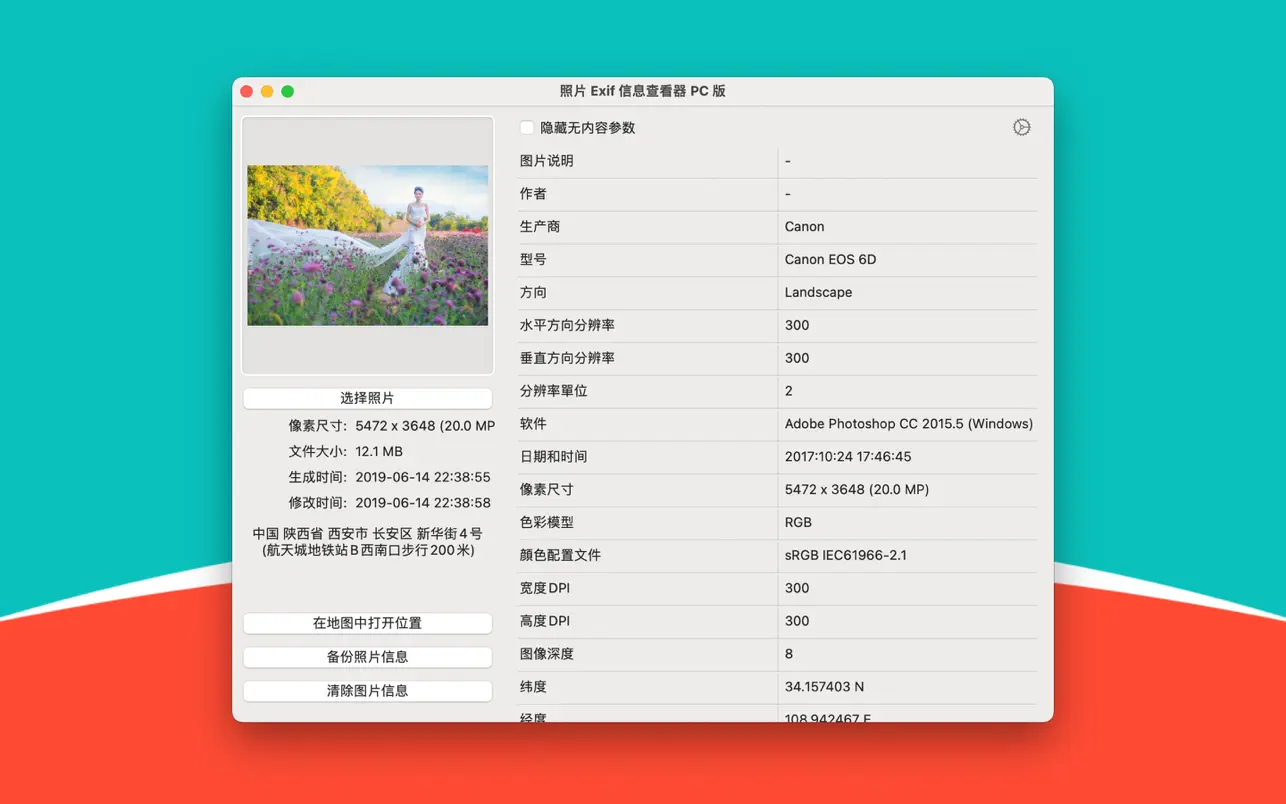Click the 颜色配置文件 sRGB value

pos(857,555)
